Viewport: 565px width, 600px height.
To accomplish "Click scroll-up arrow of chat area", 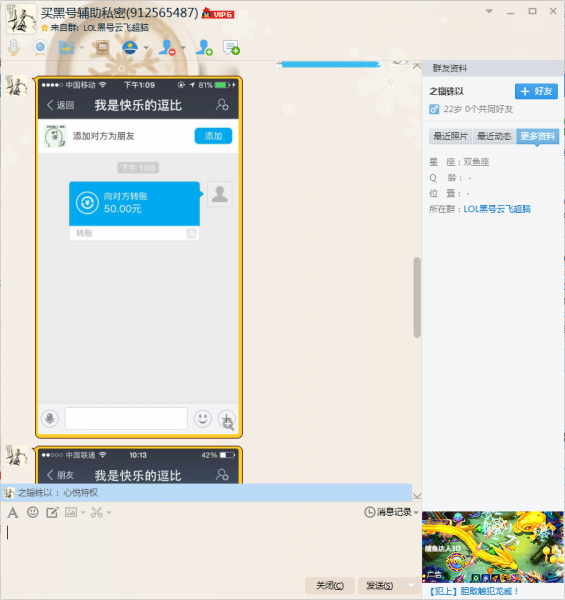I will point(417,66).
